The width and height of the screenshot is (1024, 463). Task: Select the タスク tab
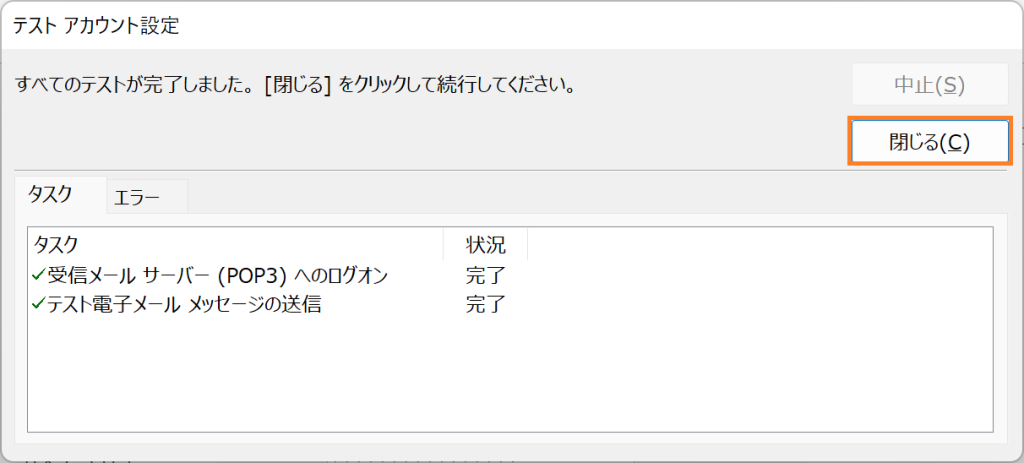(x=60, y=195)
